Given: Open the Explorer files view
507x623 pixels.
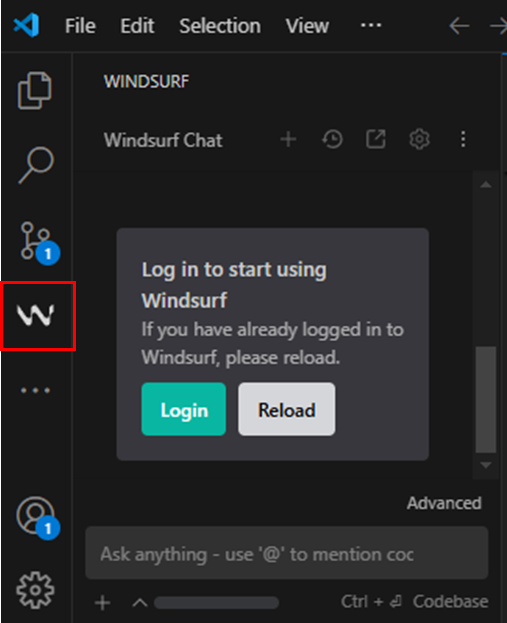Looking at the screenshot, I should tap(35, 91).
